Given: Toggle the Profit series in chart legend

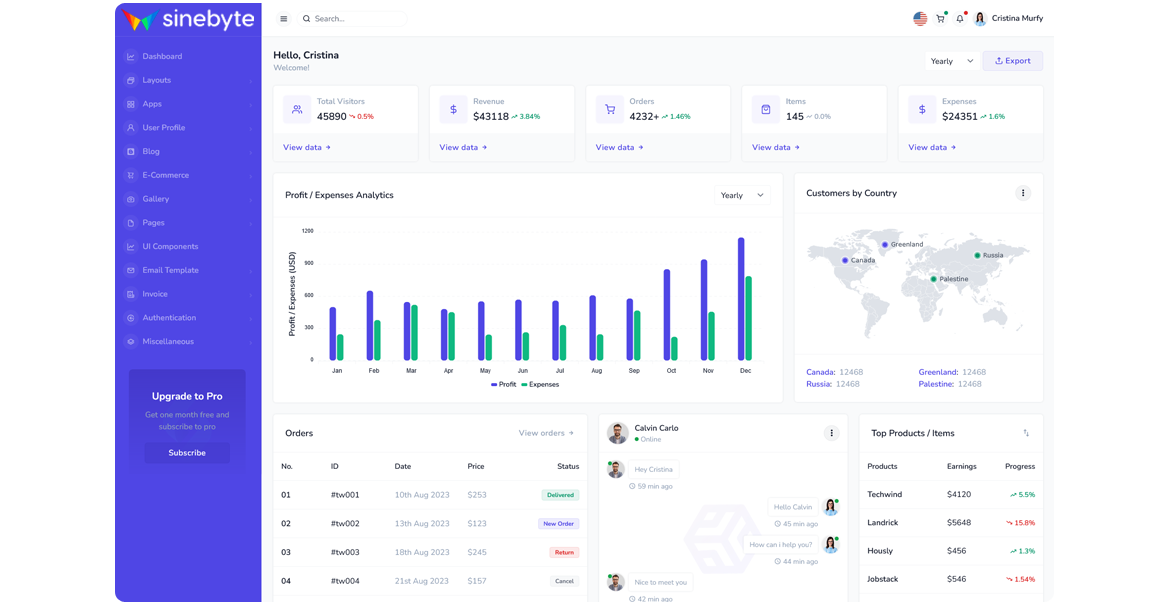Looking at the screenshot, I should (504, 385).
